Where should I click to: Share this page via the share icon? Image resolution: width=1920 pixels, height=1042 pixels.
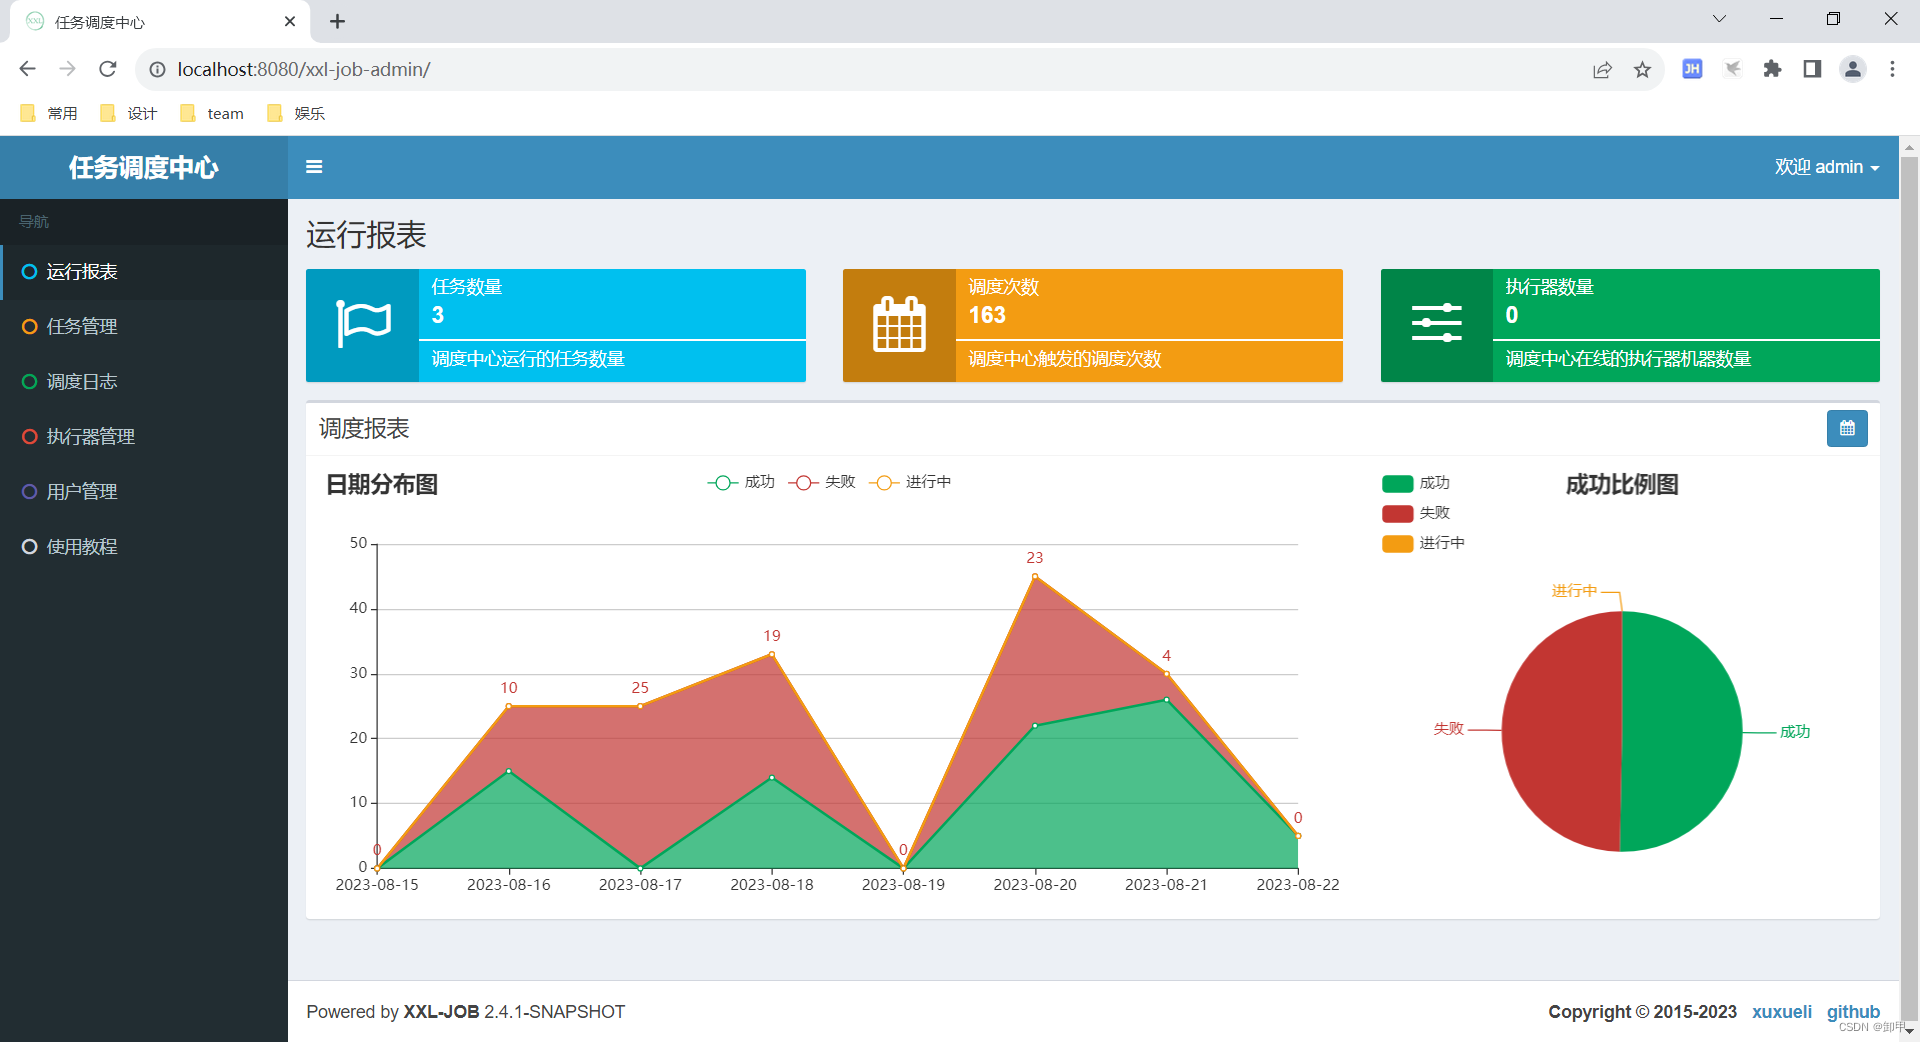pyautogui.click(x=1602, y=69)
